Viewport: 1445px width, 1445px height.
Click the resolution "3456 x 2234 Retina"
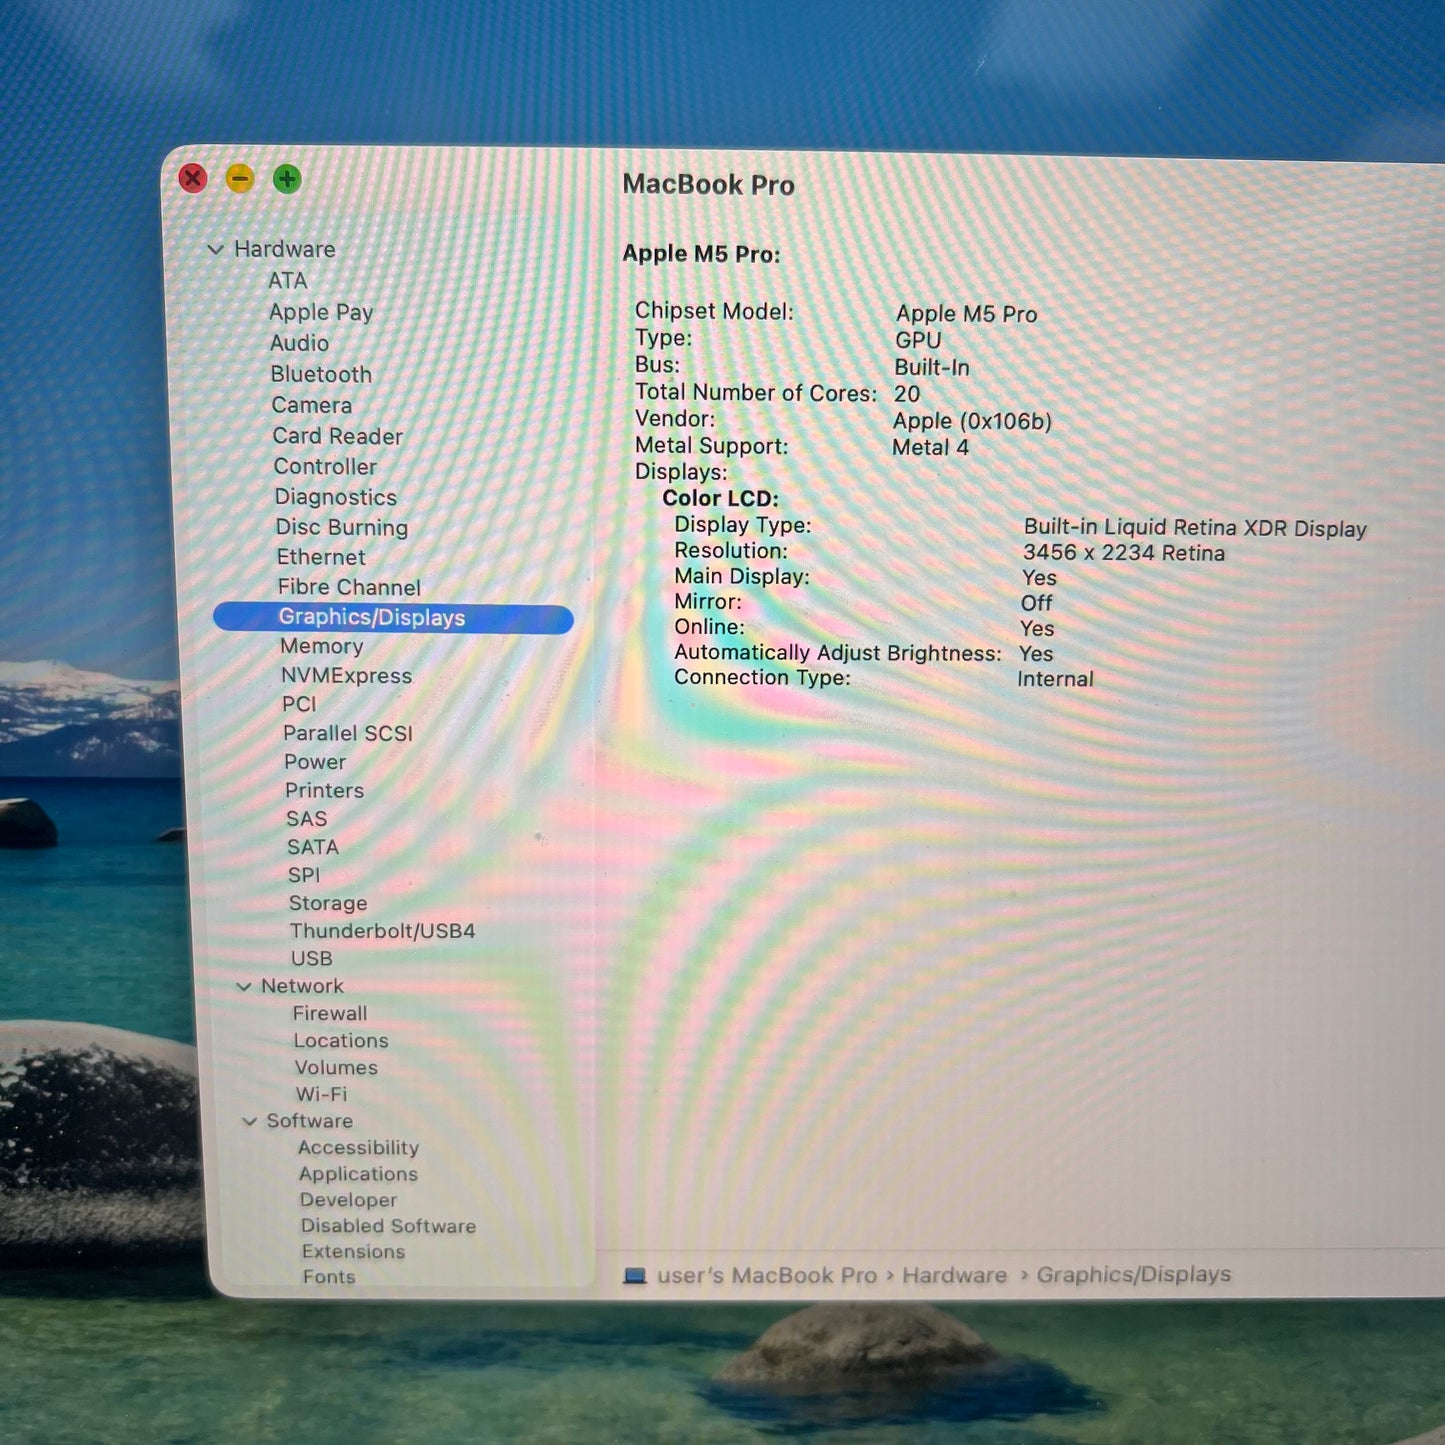pyautogui.click(x=1123, y=553)
